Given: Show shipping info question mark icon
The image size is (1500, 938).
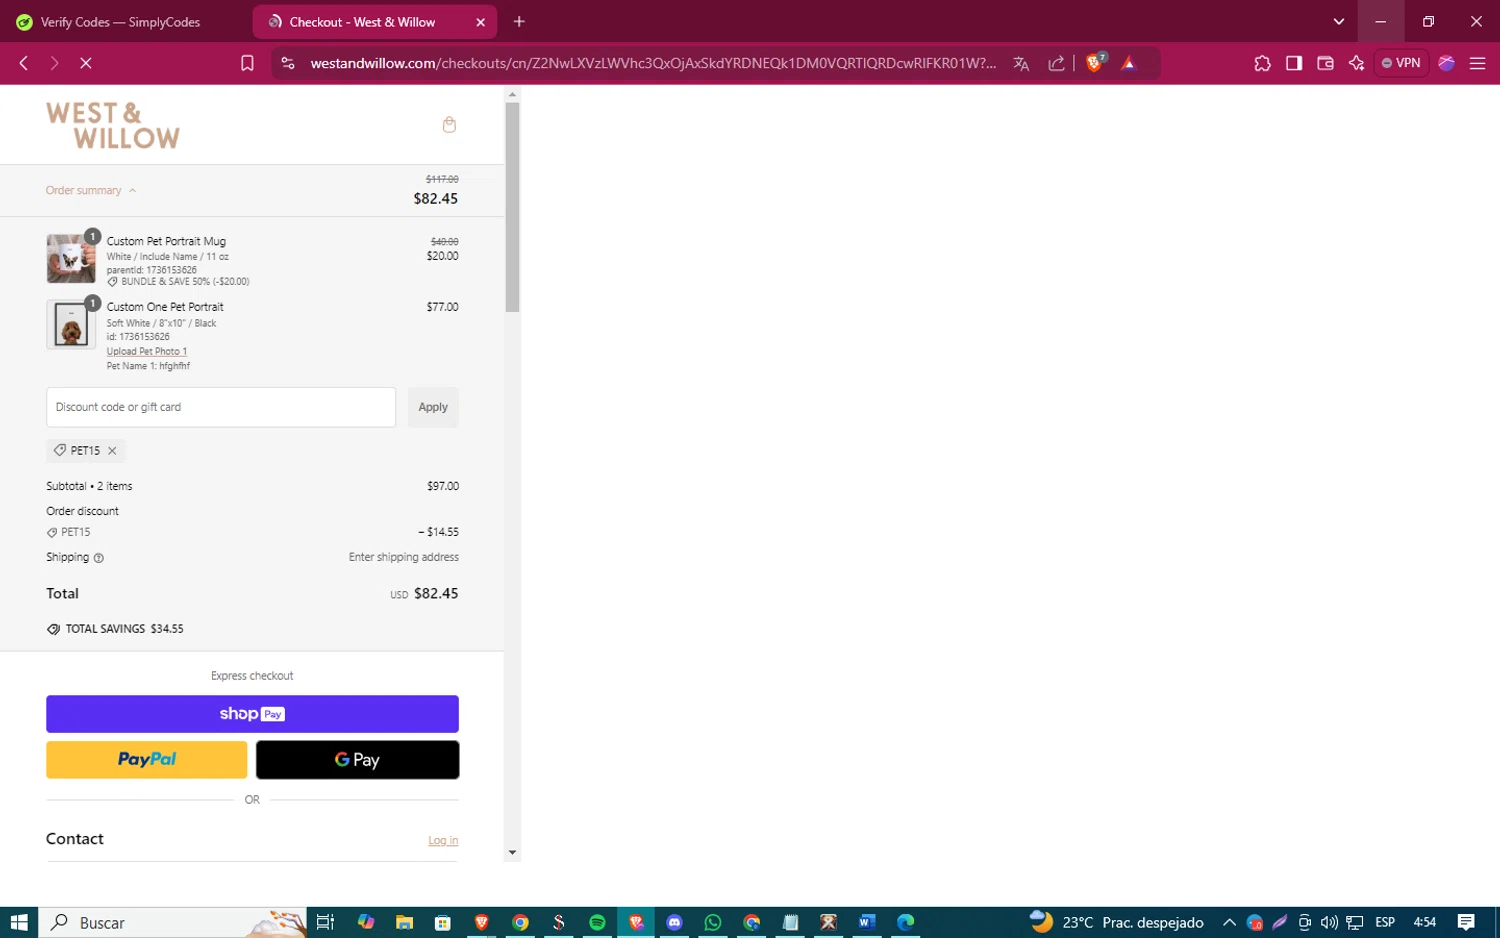Looking at the screenshot, I should coord(99,558).
